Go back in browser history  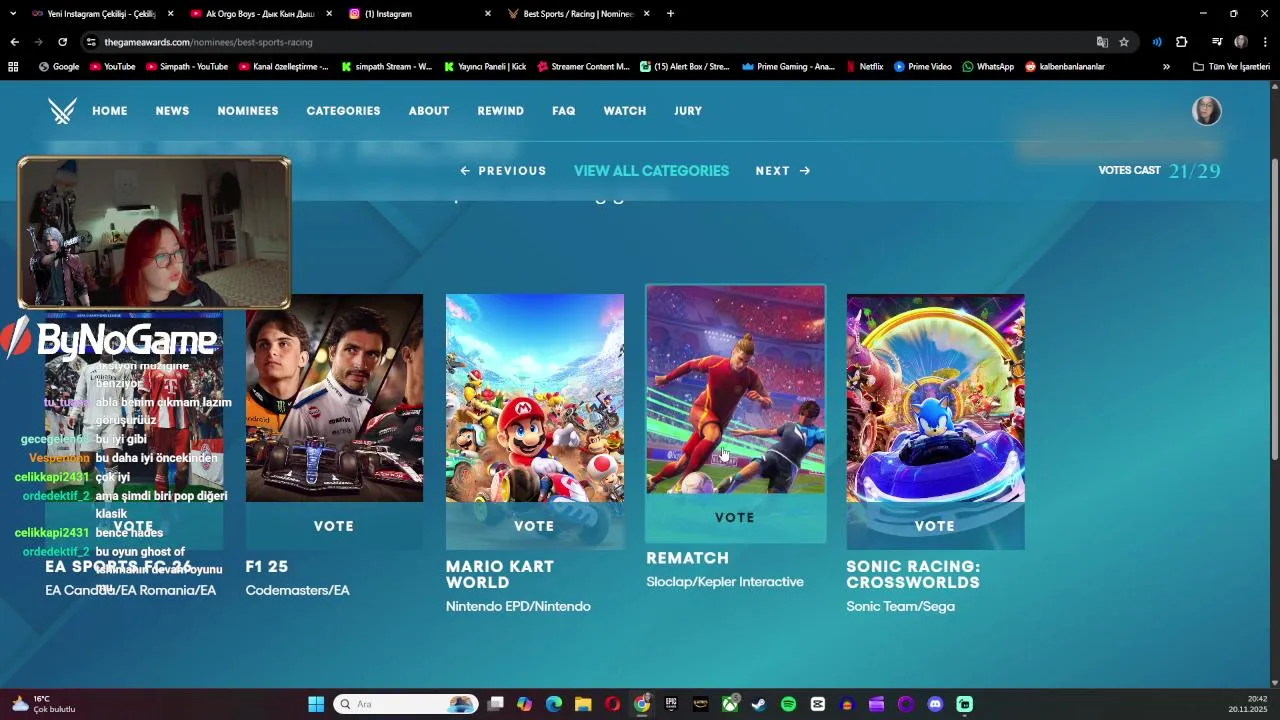[14, 42]
